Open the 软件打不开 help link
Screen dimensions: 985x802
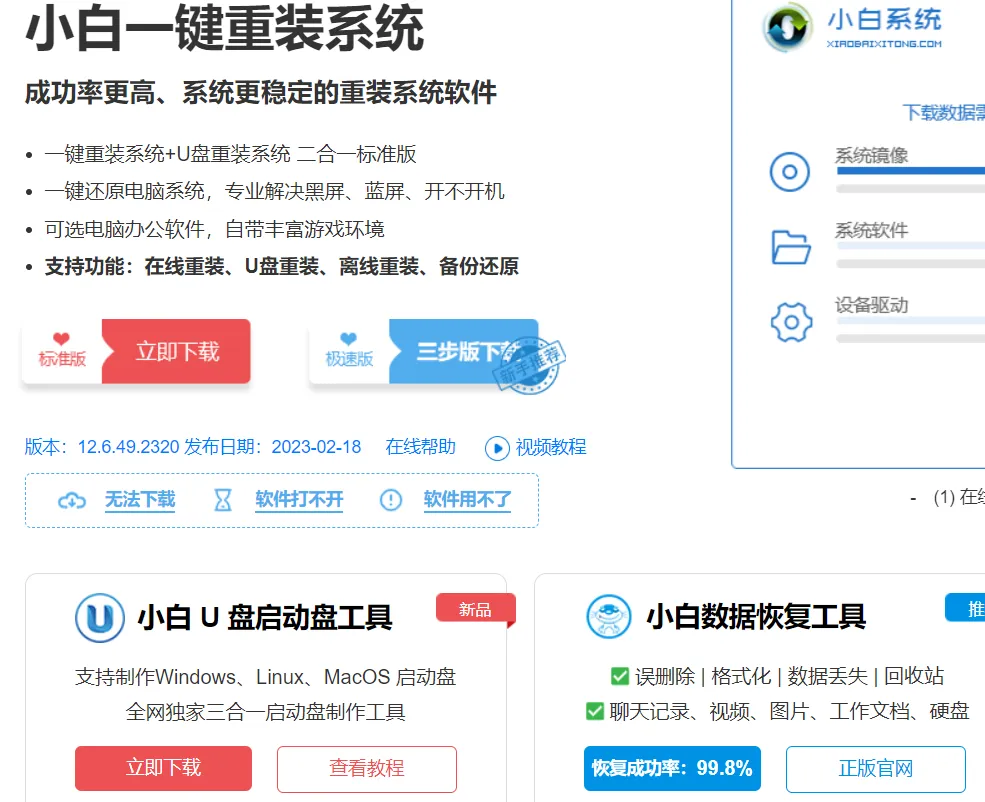[299, 500]
